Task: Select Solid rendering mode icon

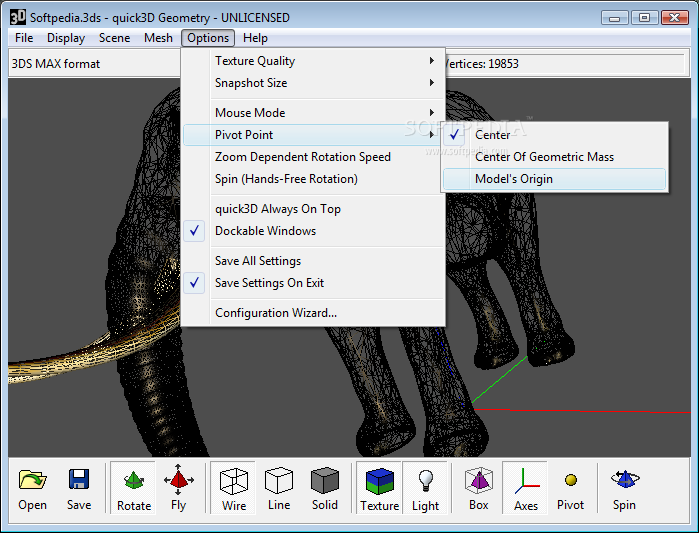Action: tap(325, 480)
